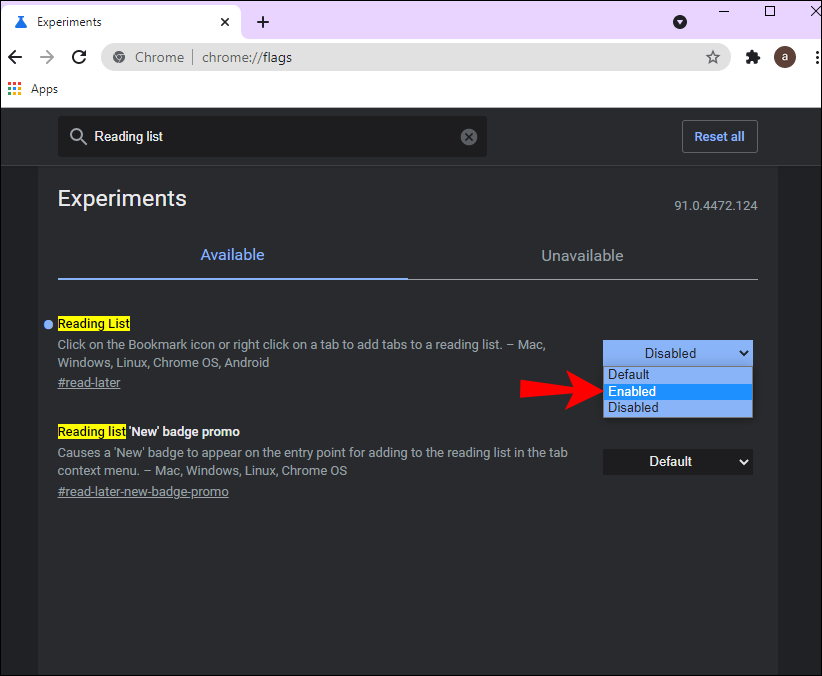
Task: Open the #read-later link
Action: (89, 383)
